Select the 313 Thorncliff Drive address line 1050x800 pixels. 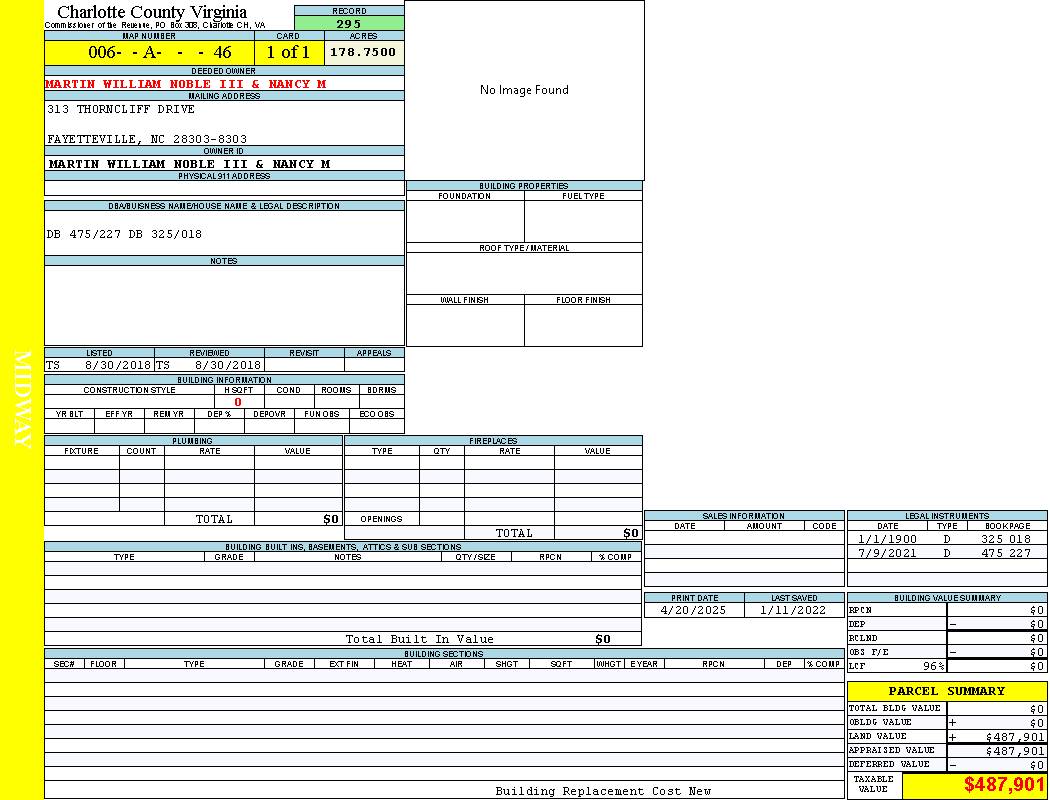121,110
